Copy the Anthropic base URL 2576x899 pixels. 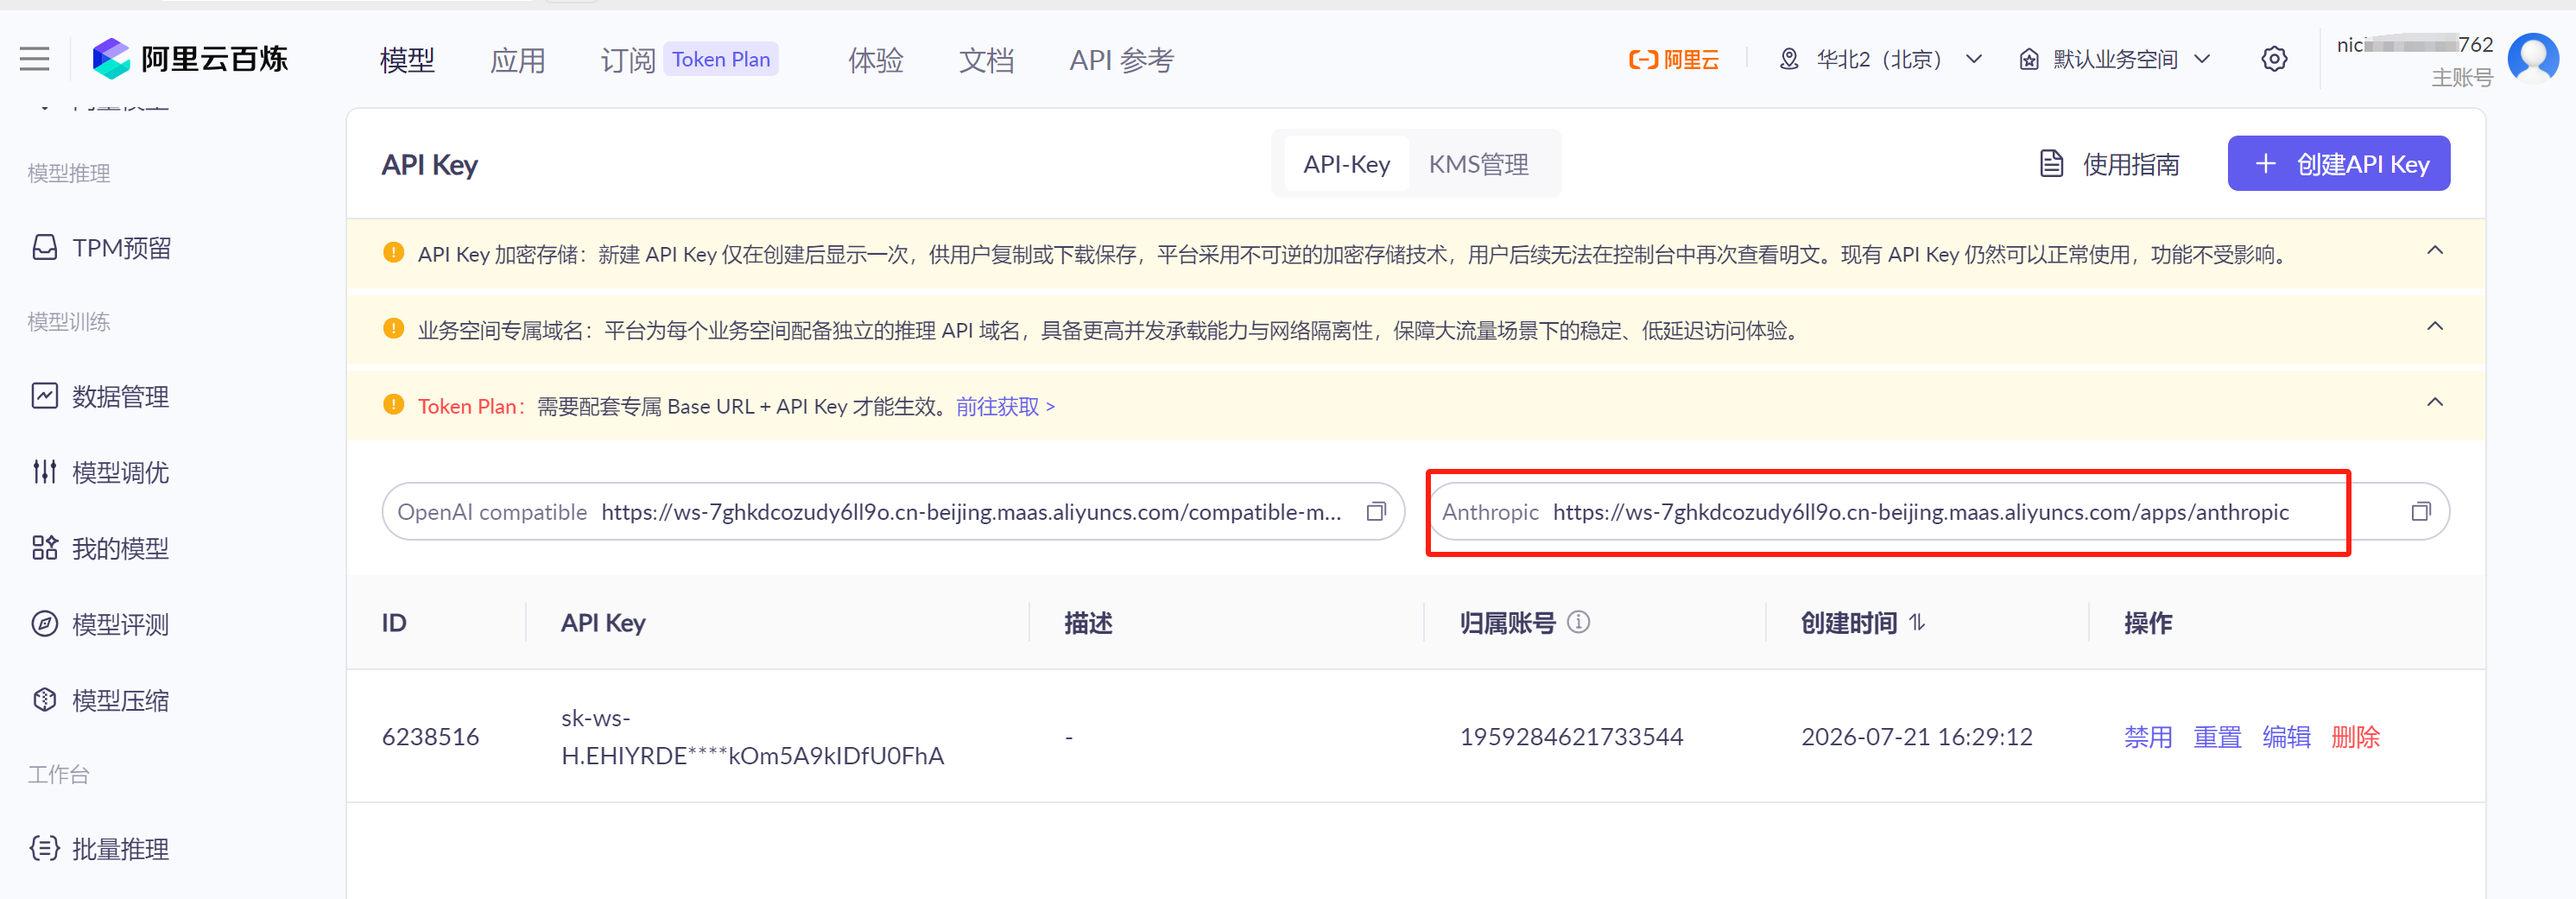[x=2421, y=512]
